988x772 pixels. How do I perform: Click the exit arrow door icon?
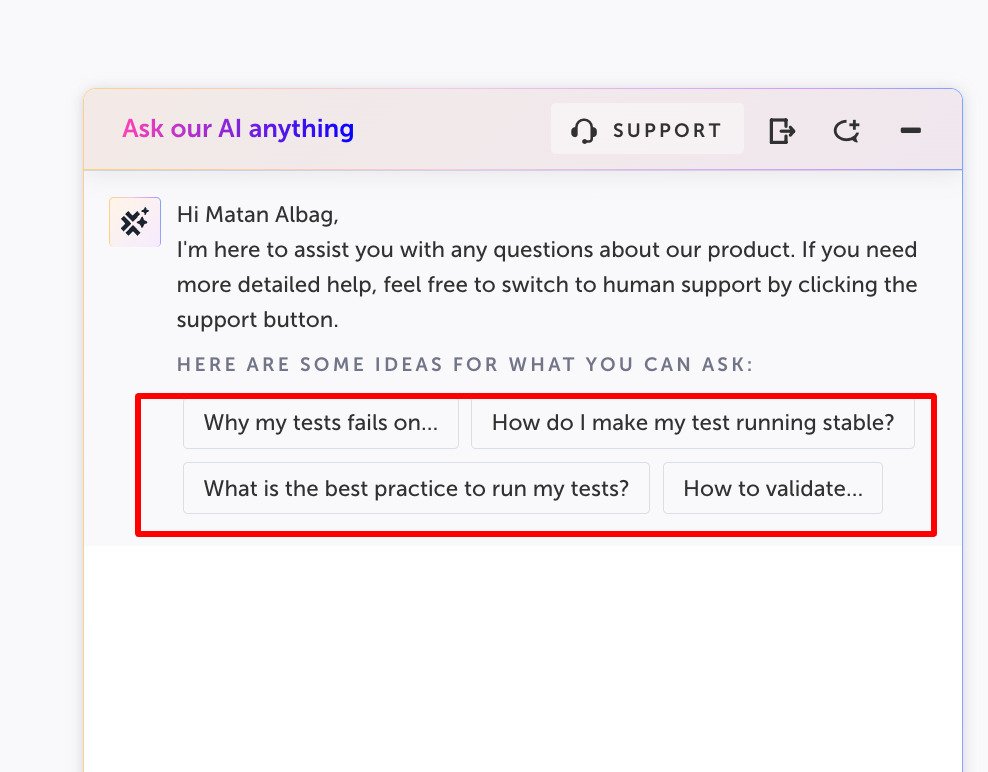pos(782,130)
